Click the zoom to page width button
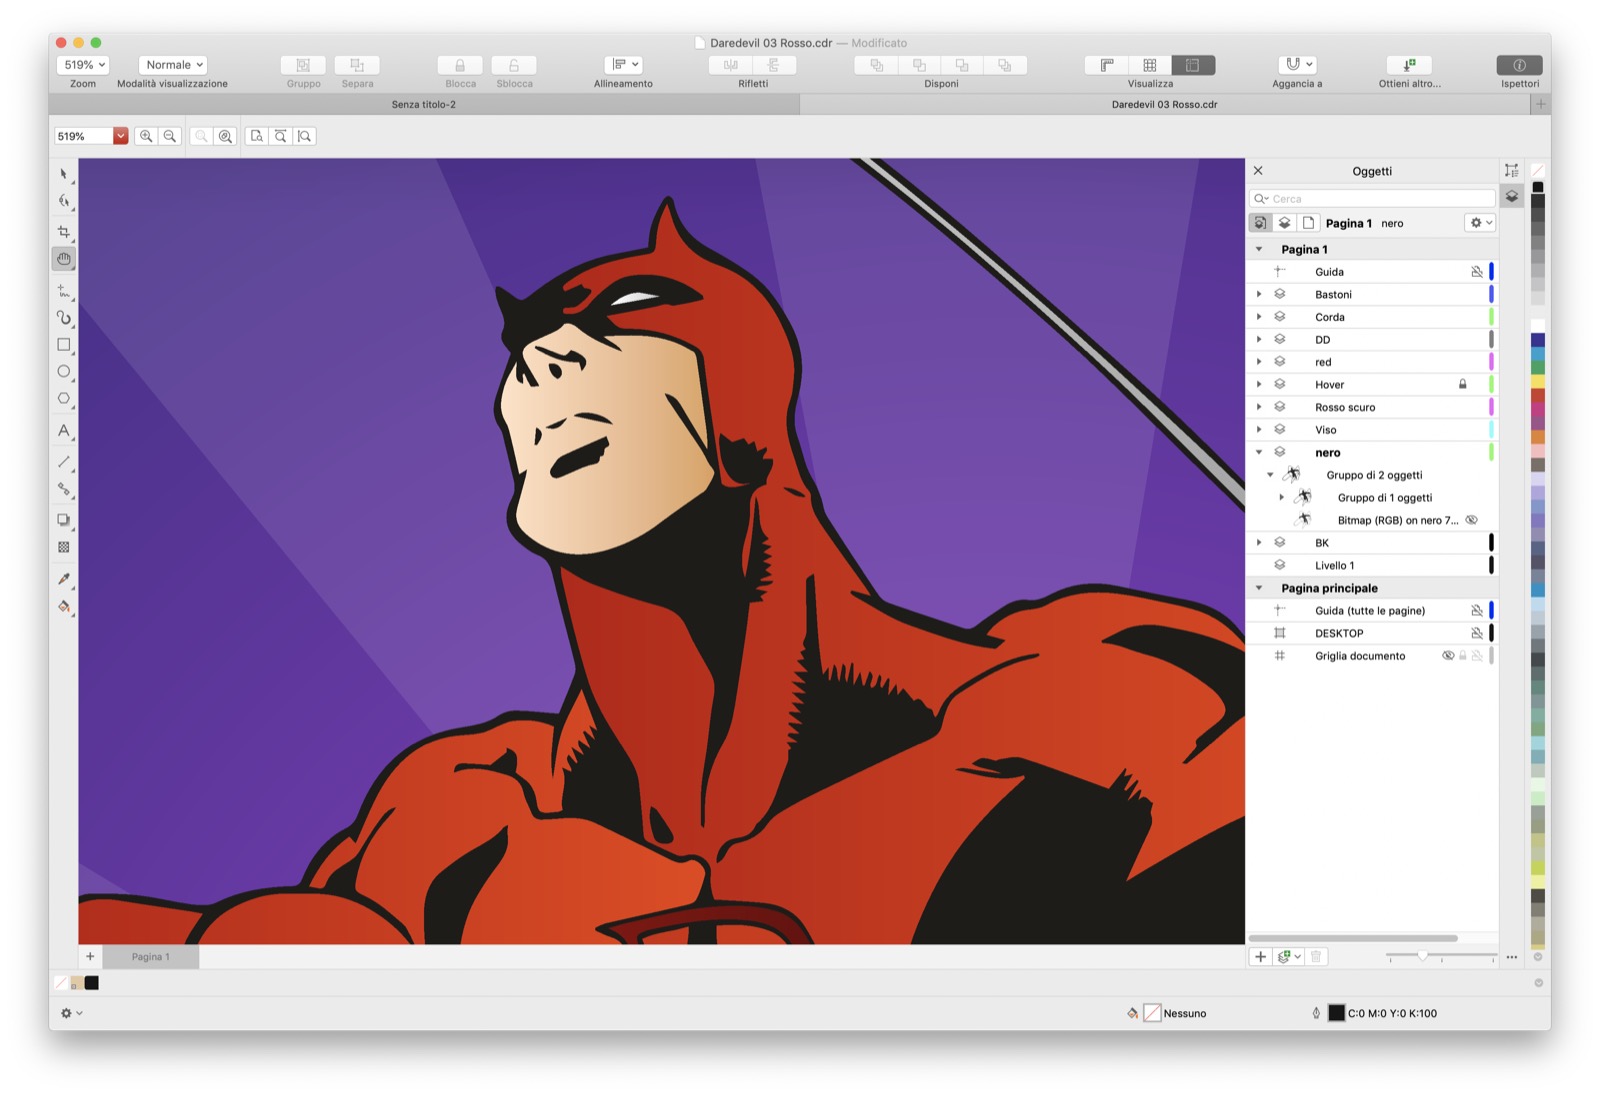Viewport: 1600px width, 1095px height. pyautogui.click(x=281, y=136)
